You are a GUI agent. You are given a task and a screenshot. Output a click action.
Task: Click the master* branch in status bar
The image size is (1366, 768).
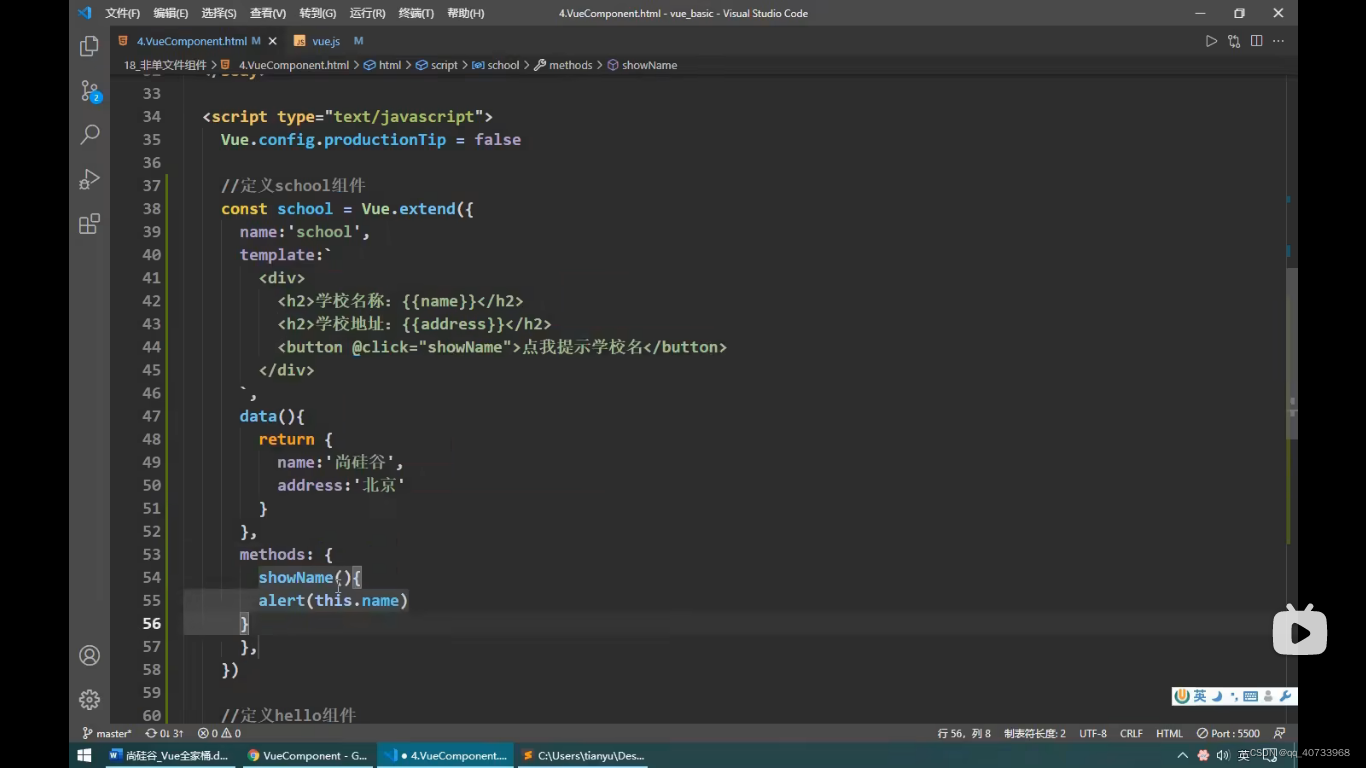pyautogui.click(x=107, y=733)
